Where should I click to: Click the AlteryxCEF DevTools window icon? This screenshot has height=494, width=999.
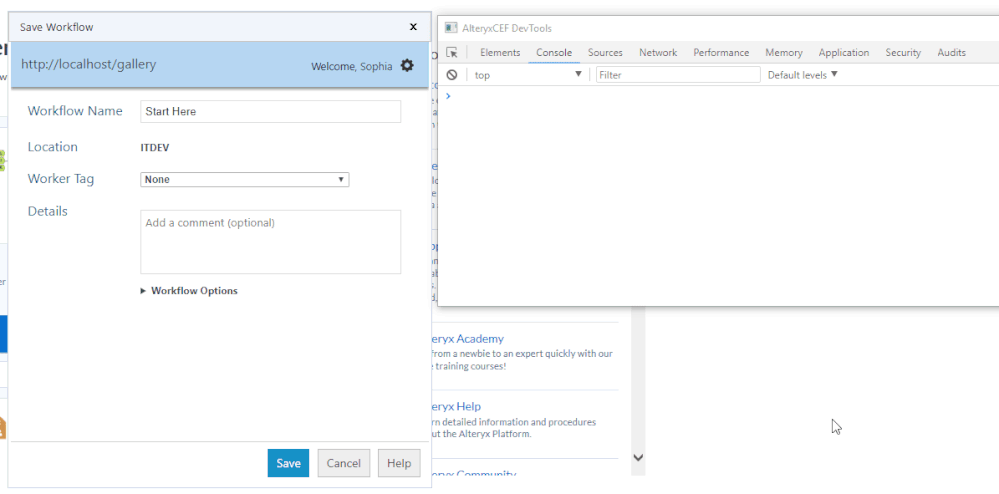451,28
